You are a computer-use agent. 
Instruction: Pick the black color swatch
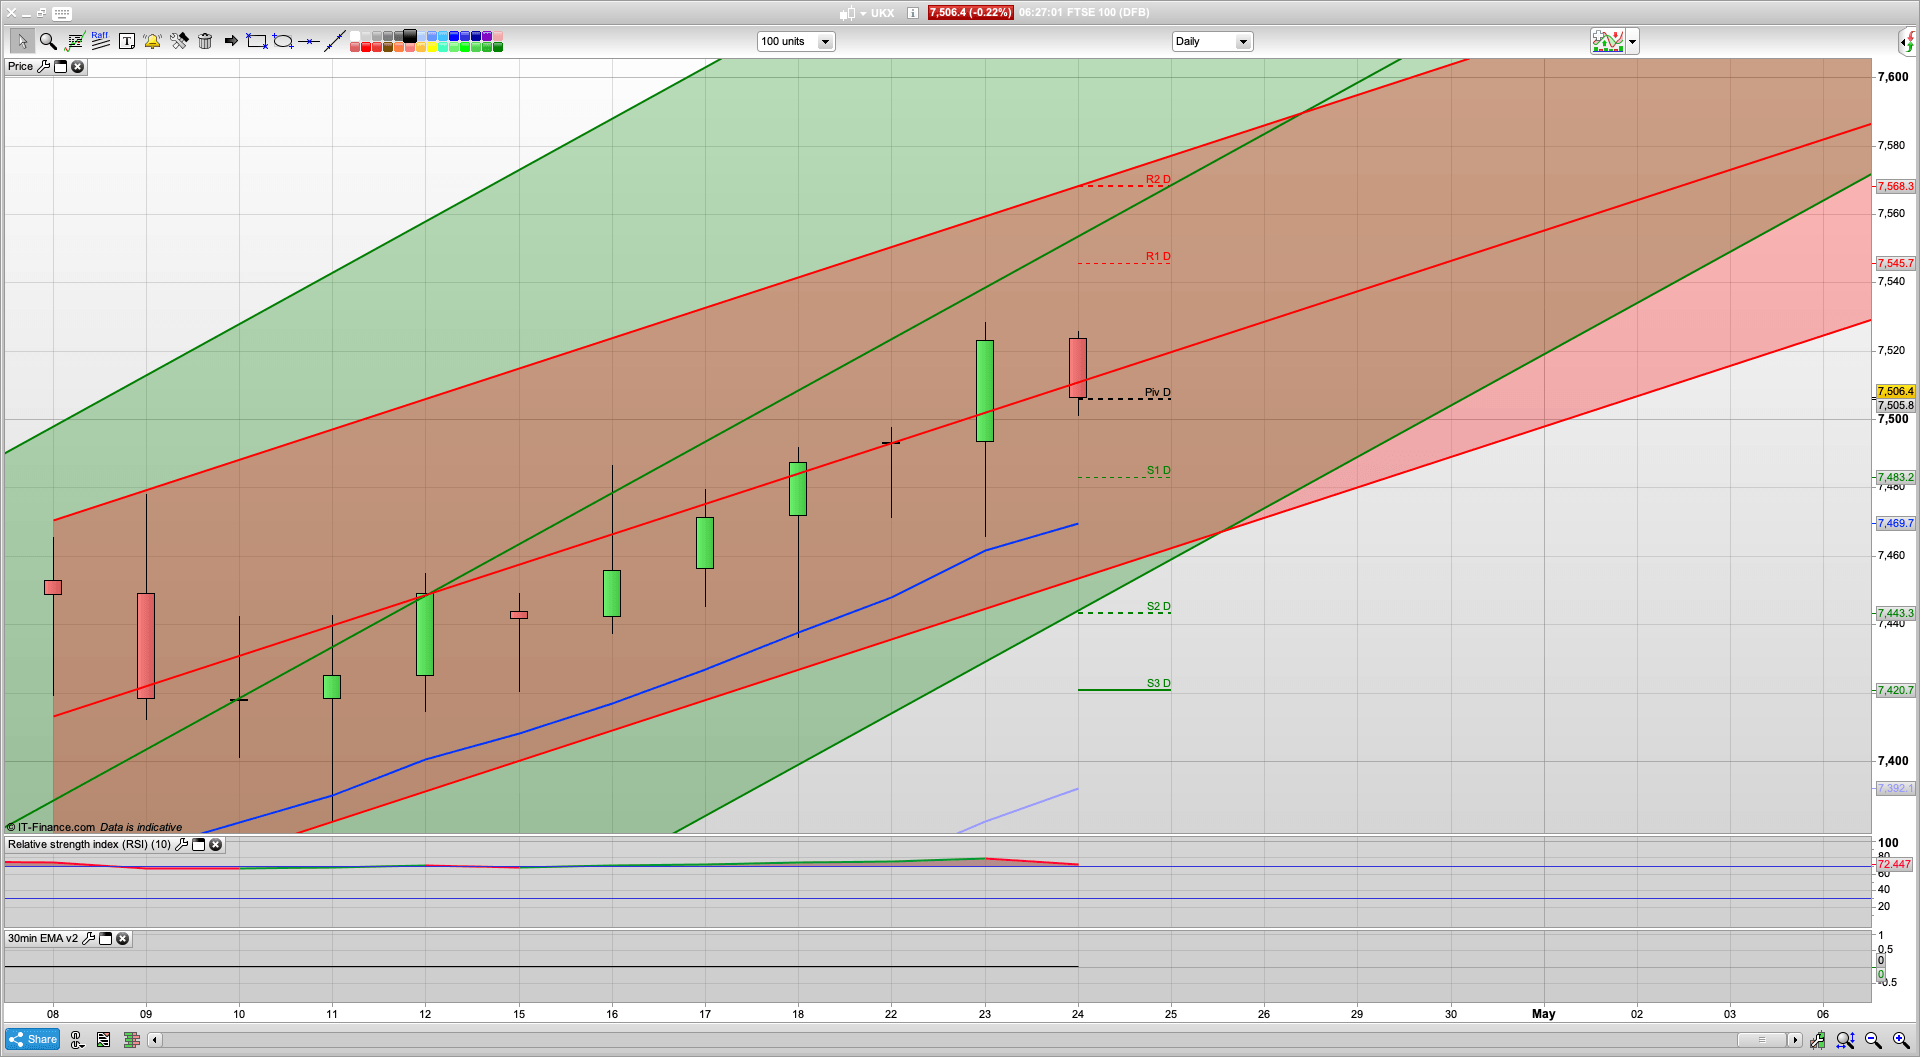click(410, 36)
